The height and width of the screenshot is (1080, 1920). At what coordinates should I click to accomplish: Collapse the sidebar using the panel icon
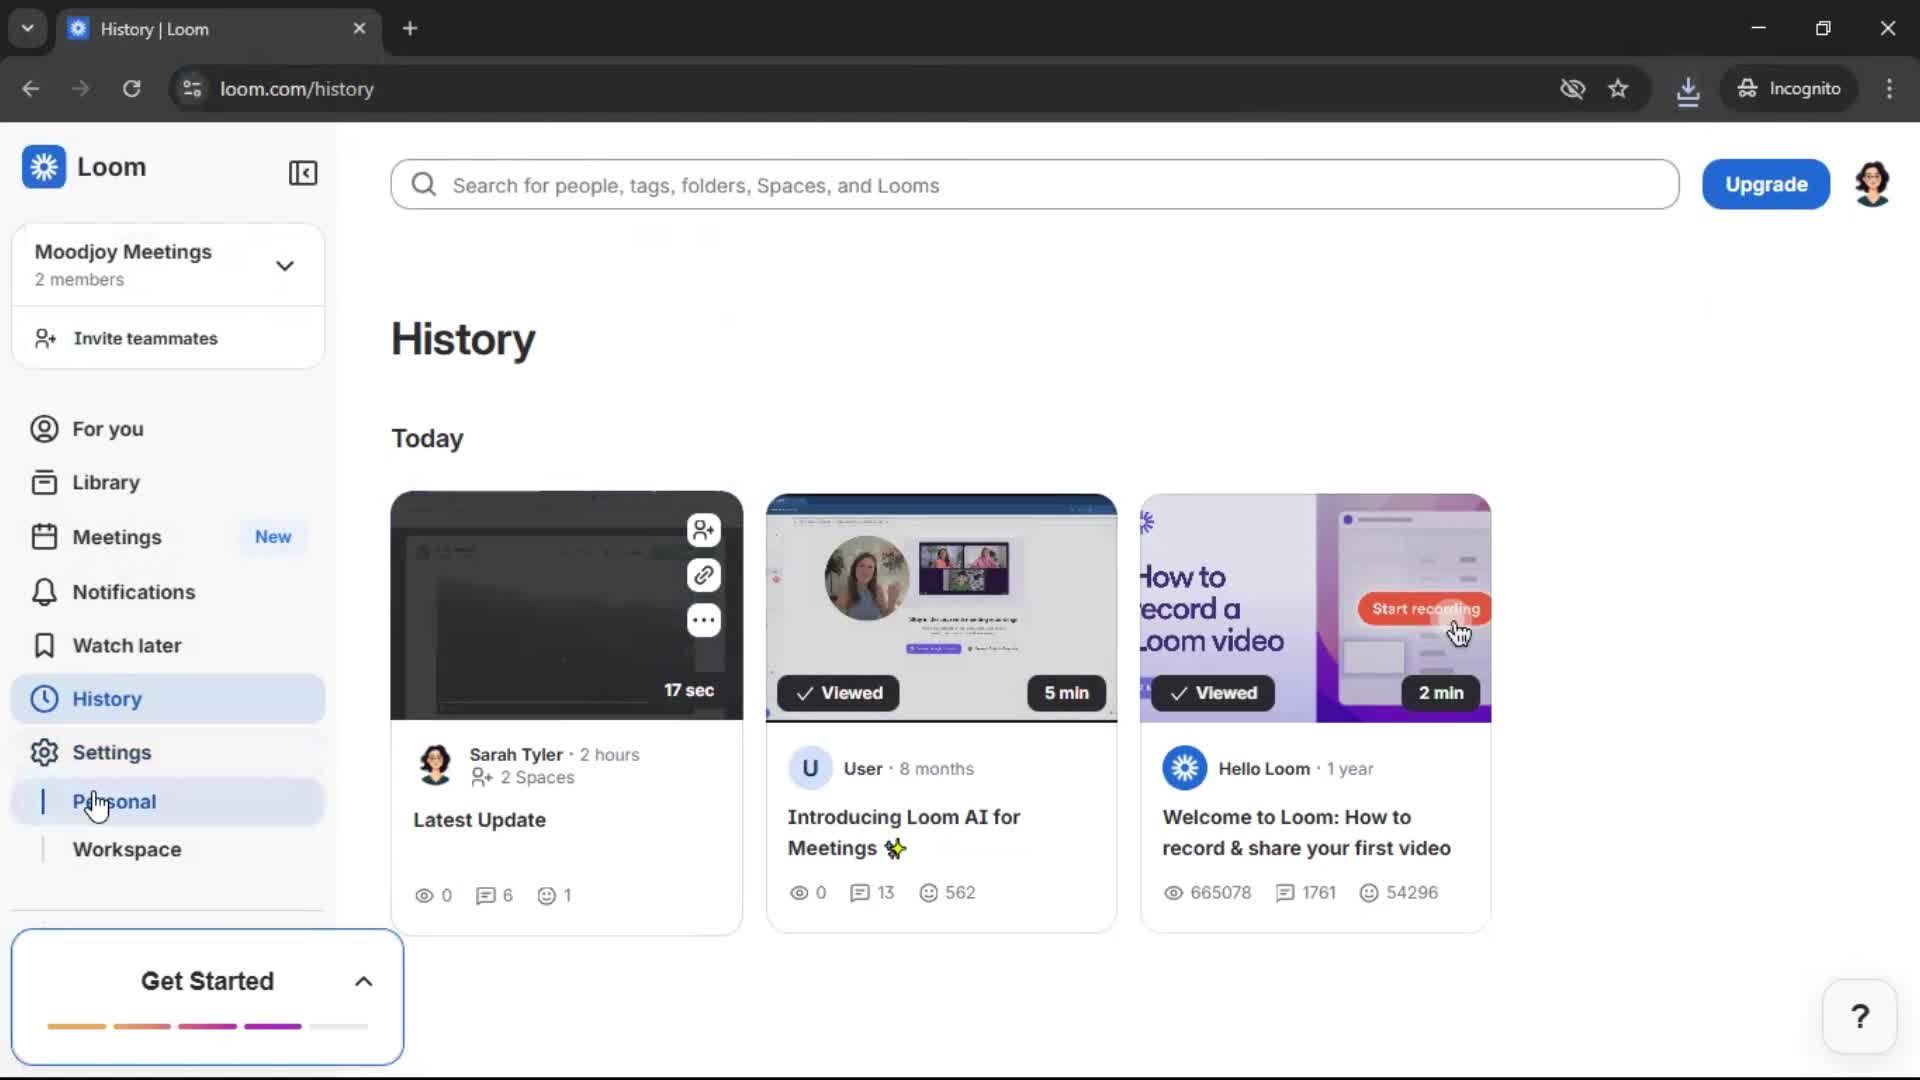click(303, 173)
